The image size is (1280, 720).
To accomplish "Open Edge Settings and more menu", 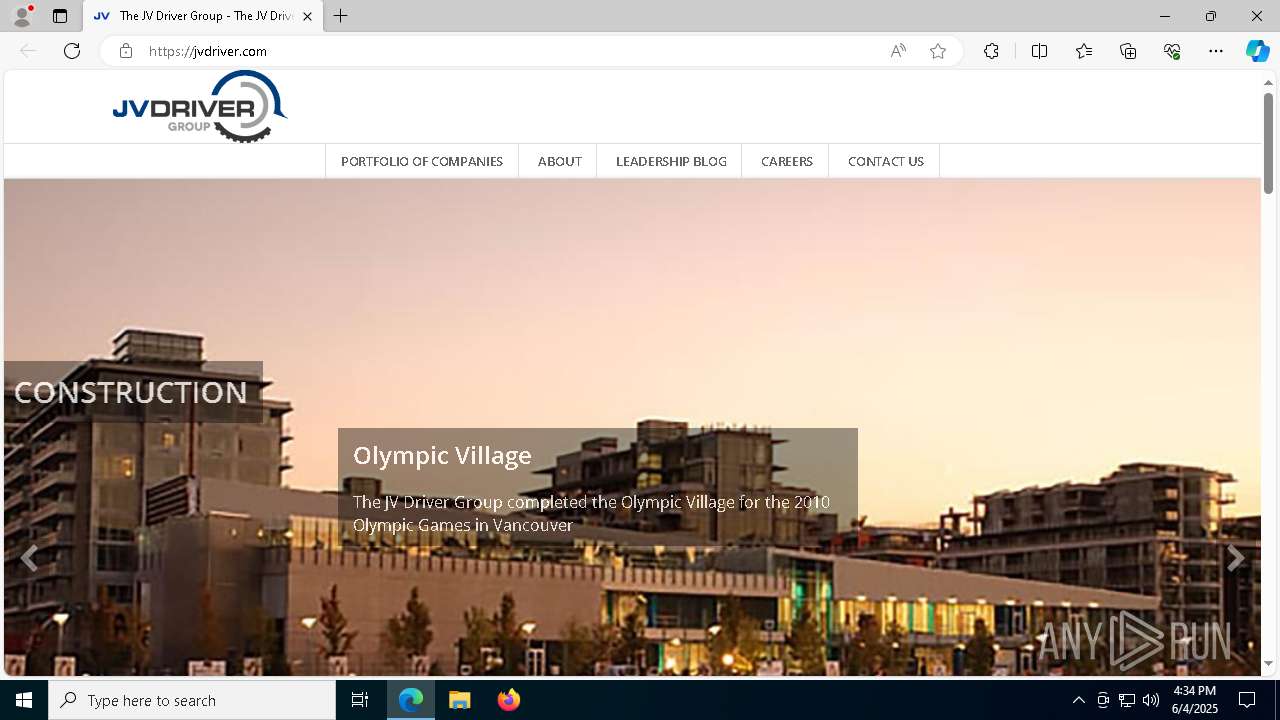I will pos(1216,51).
